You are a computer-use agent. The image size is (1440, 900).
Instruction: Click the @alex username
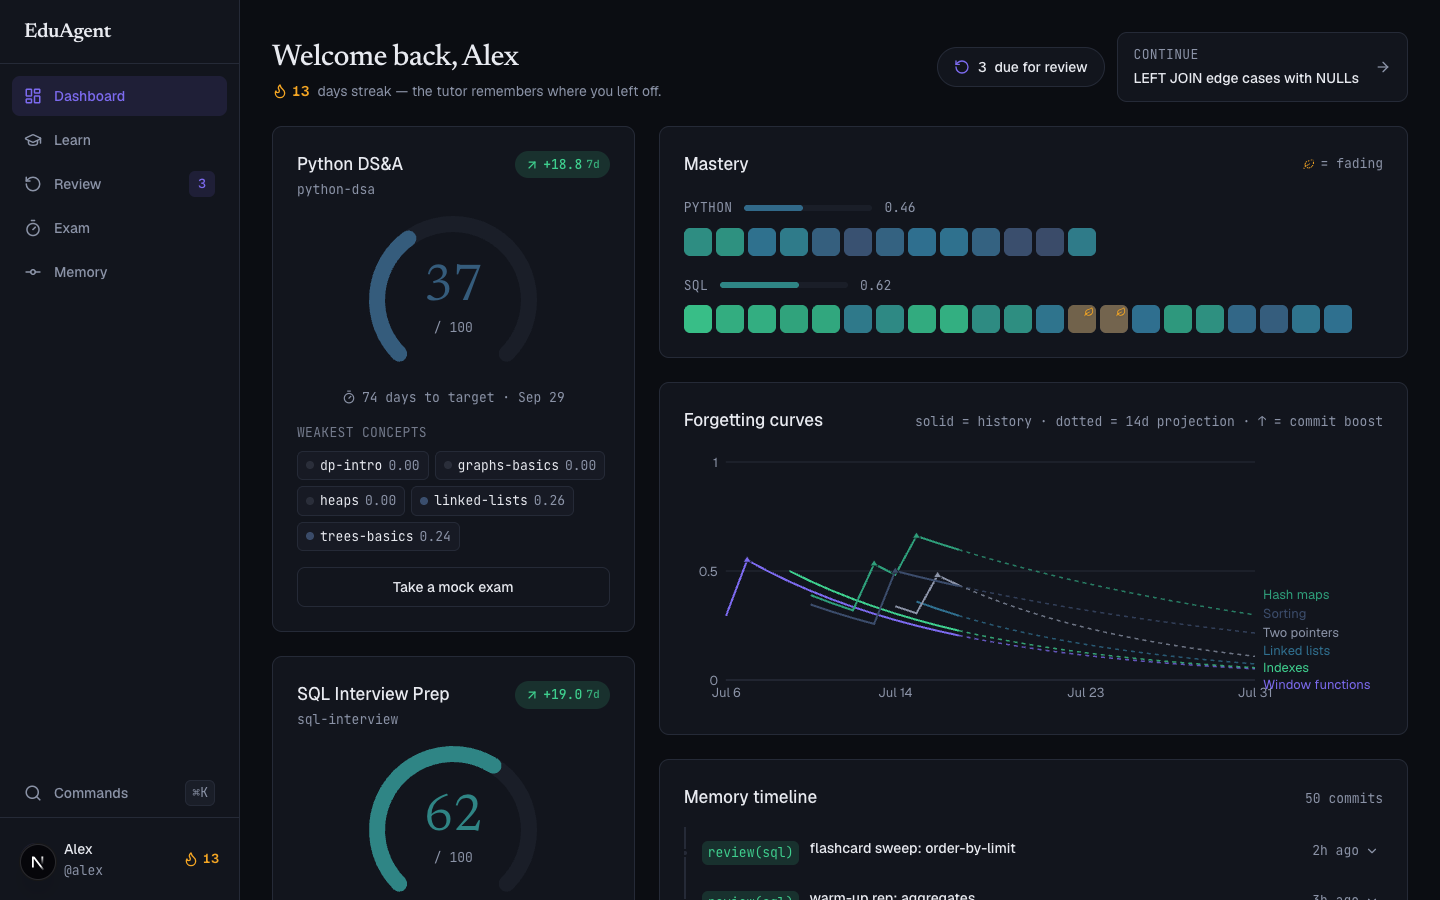[83, 871]
